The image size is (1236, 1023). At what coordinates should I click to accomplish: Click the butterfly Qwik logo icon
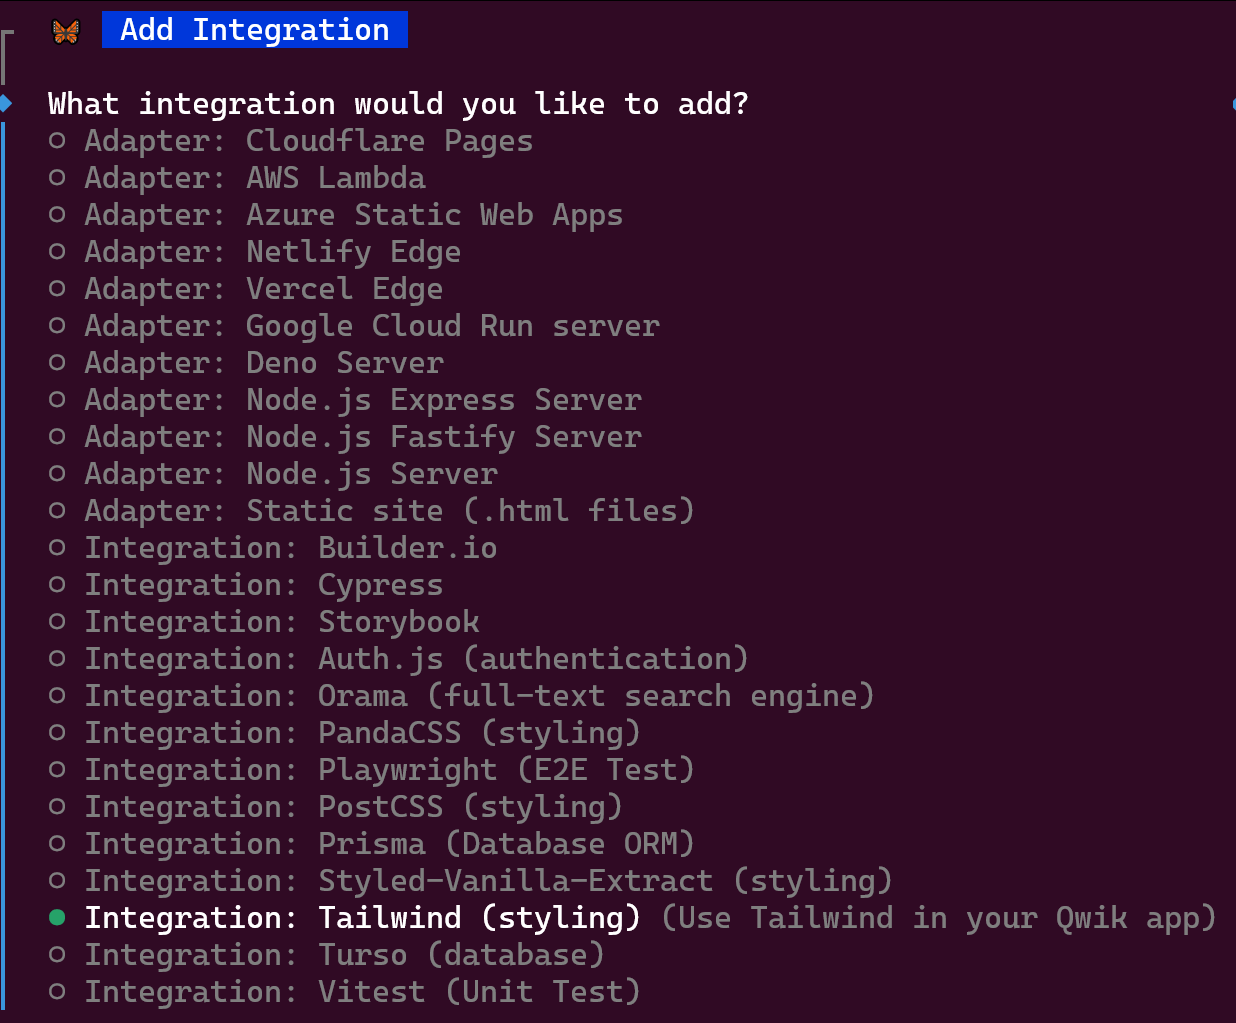coord(65,30)
